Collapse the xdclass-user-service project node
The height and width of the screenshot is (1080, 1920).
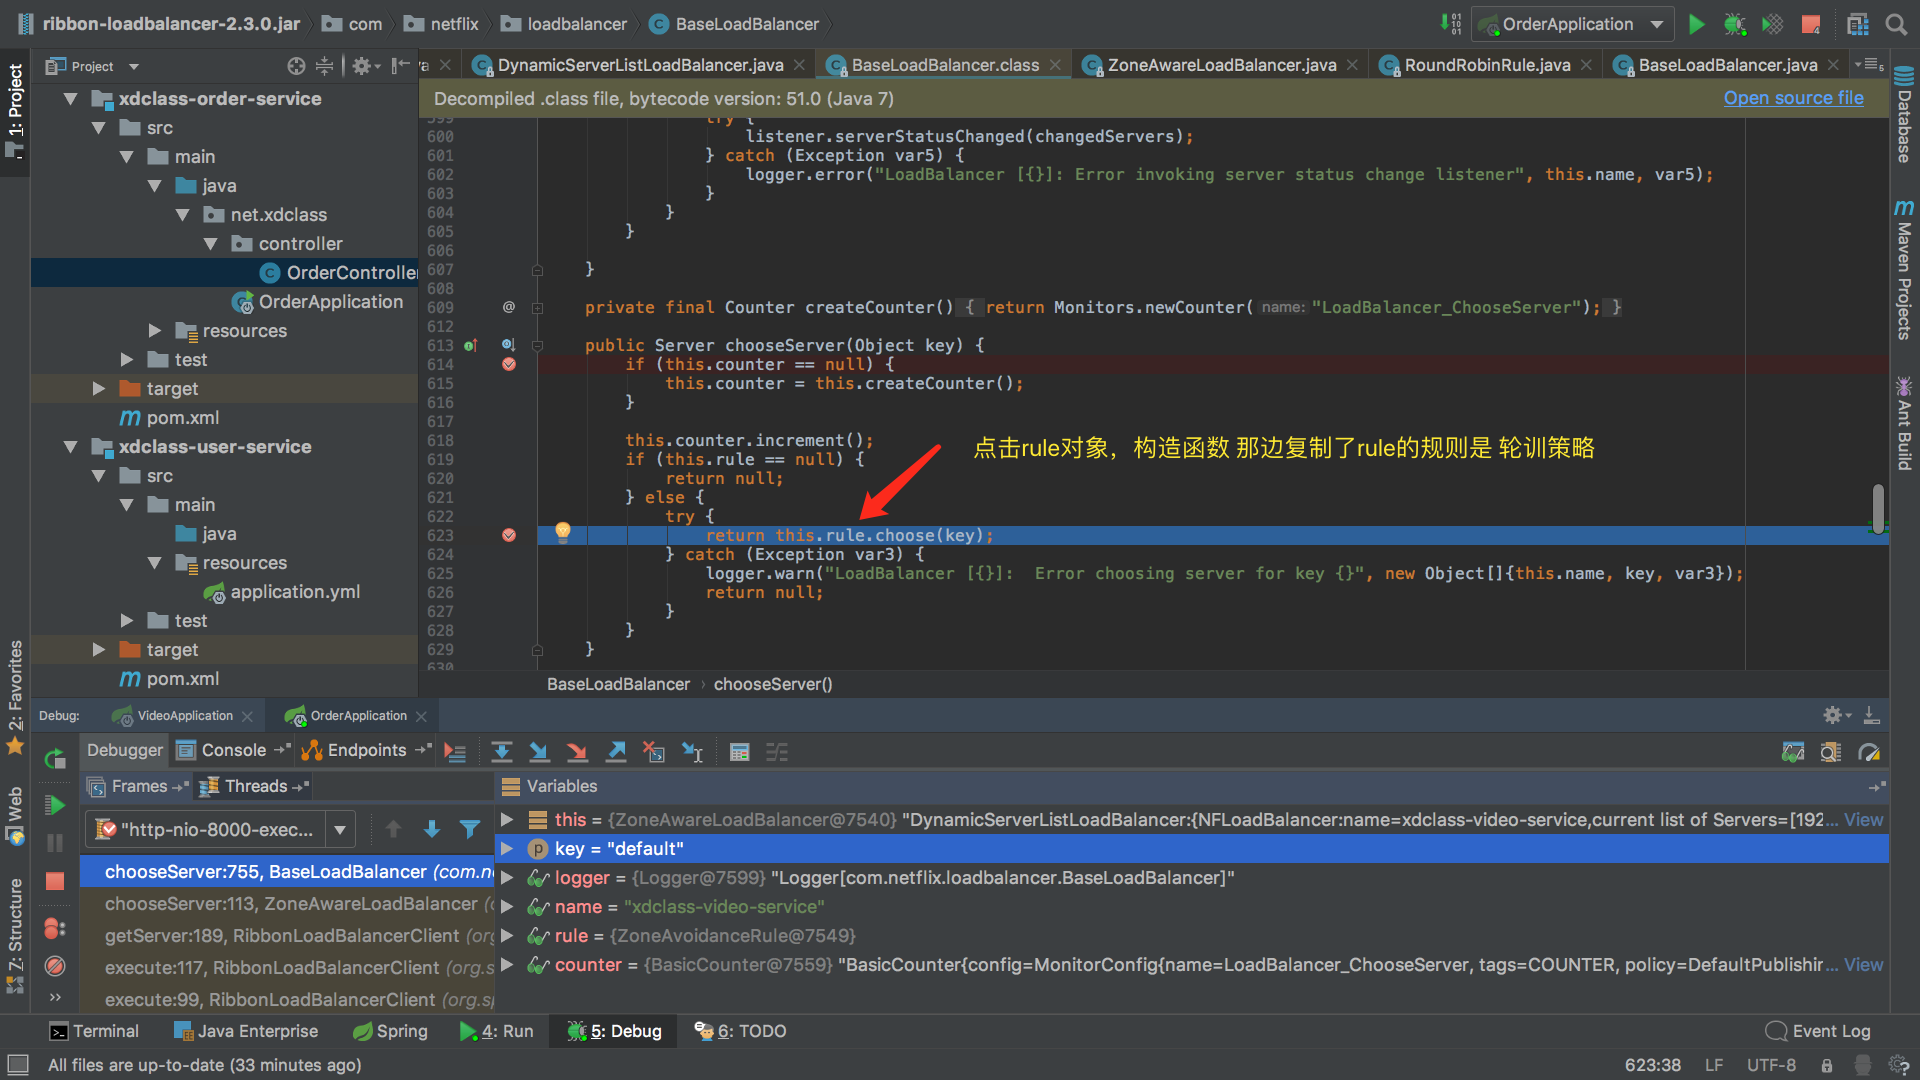click(x=71, y=447)
